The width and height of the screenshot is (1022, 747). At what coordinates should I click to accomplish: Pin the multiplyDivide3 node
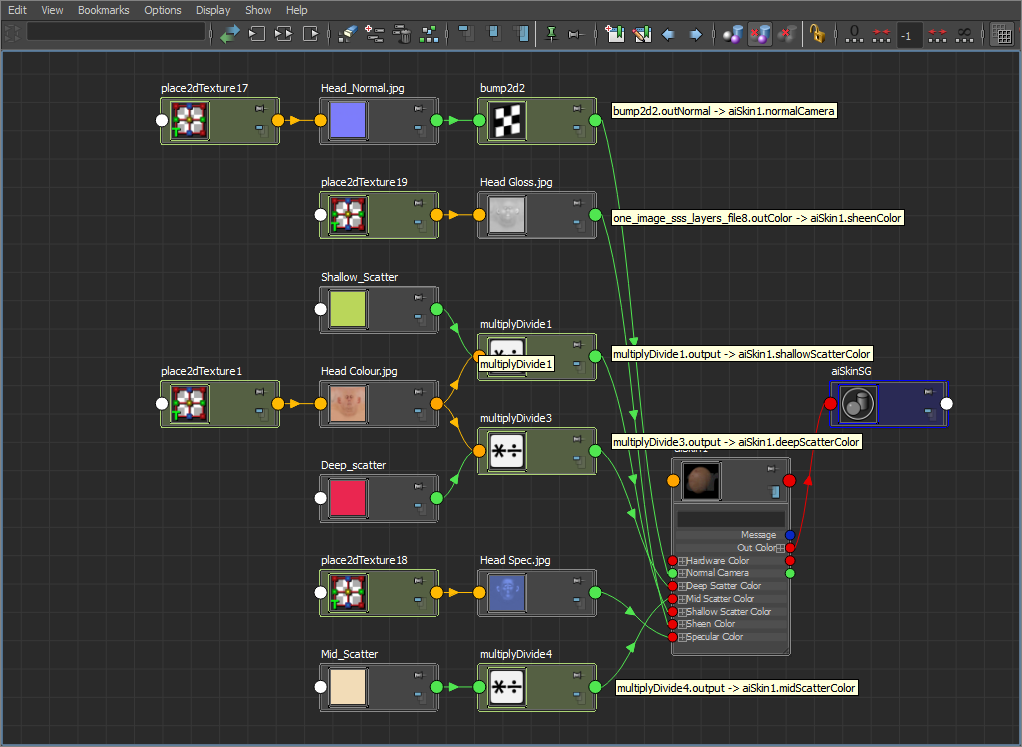pyautogui.click(x=578, y=439)
